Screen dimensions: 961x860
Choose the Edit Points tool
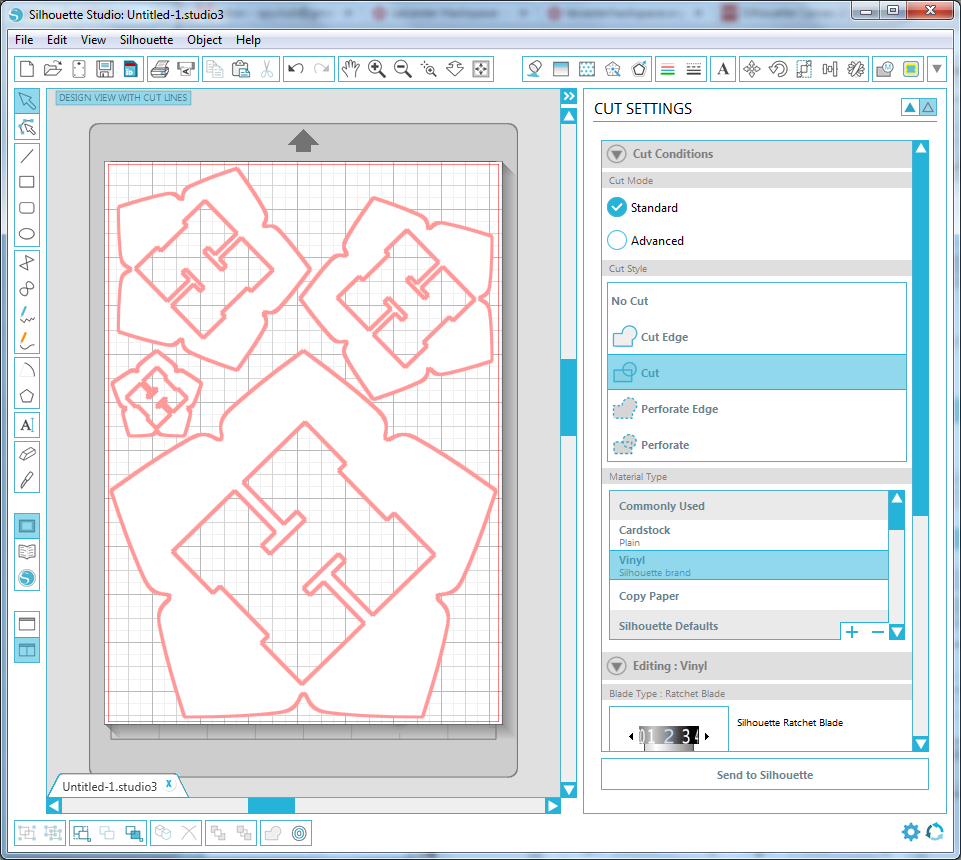27,127
